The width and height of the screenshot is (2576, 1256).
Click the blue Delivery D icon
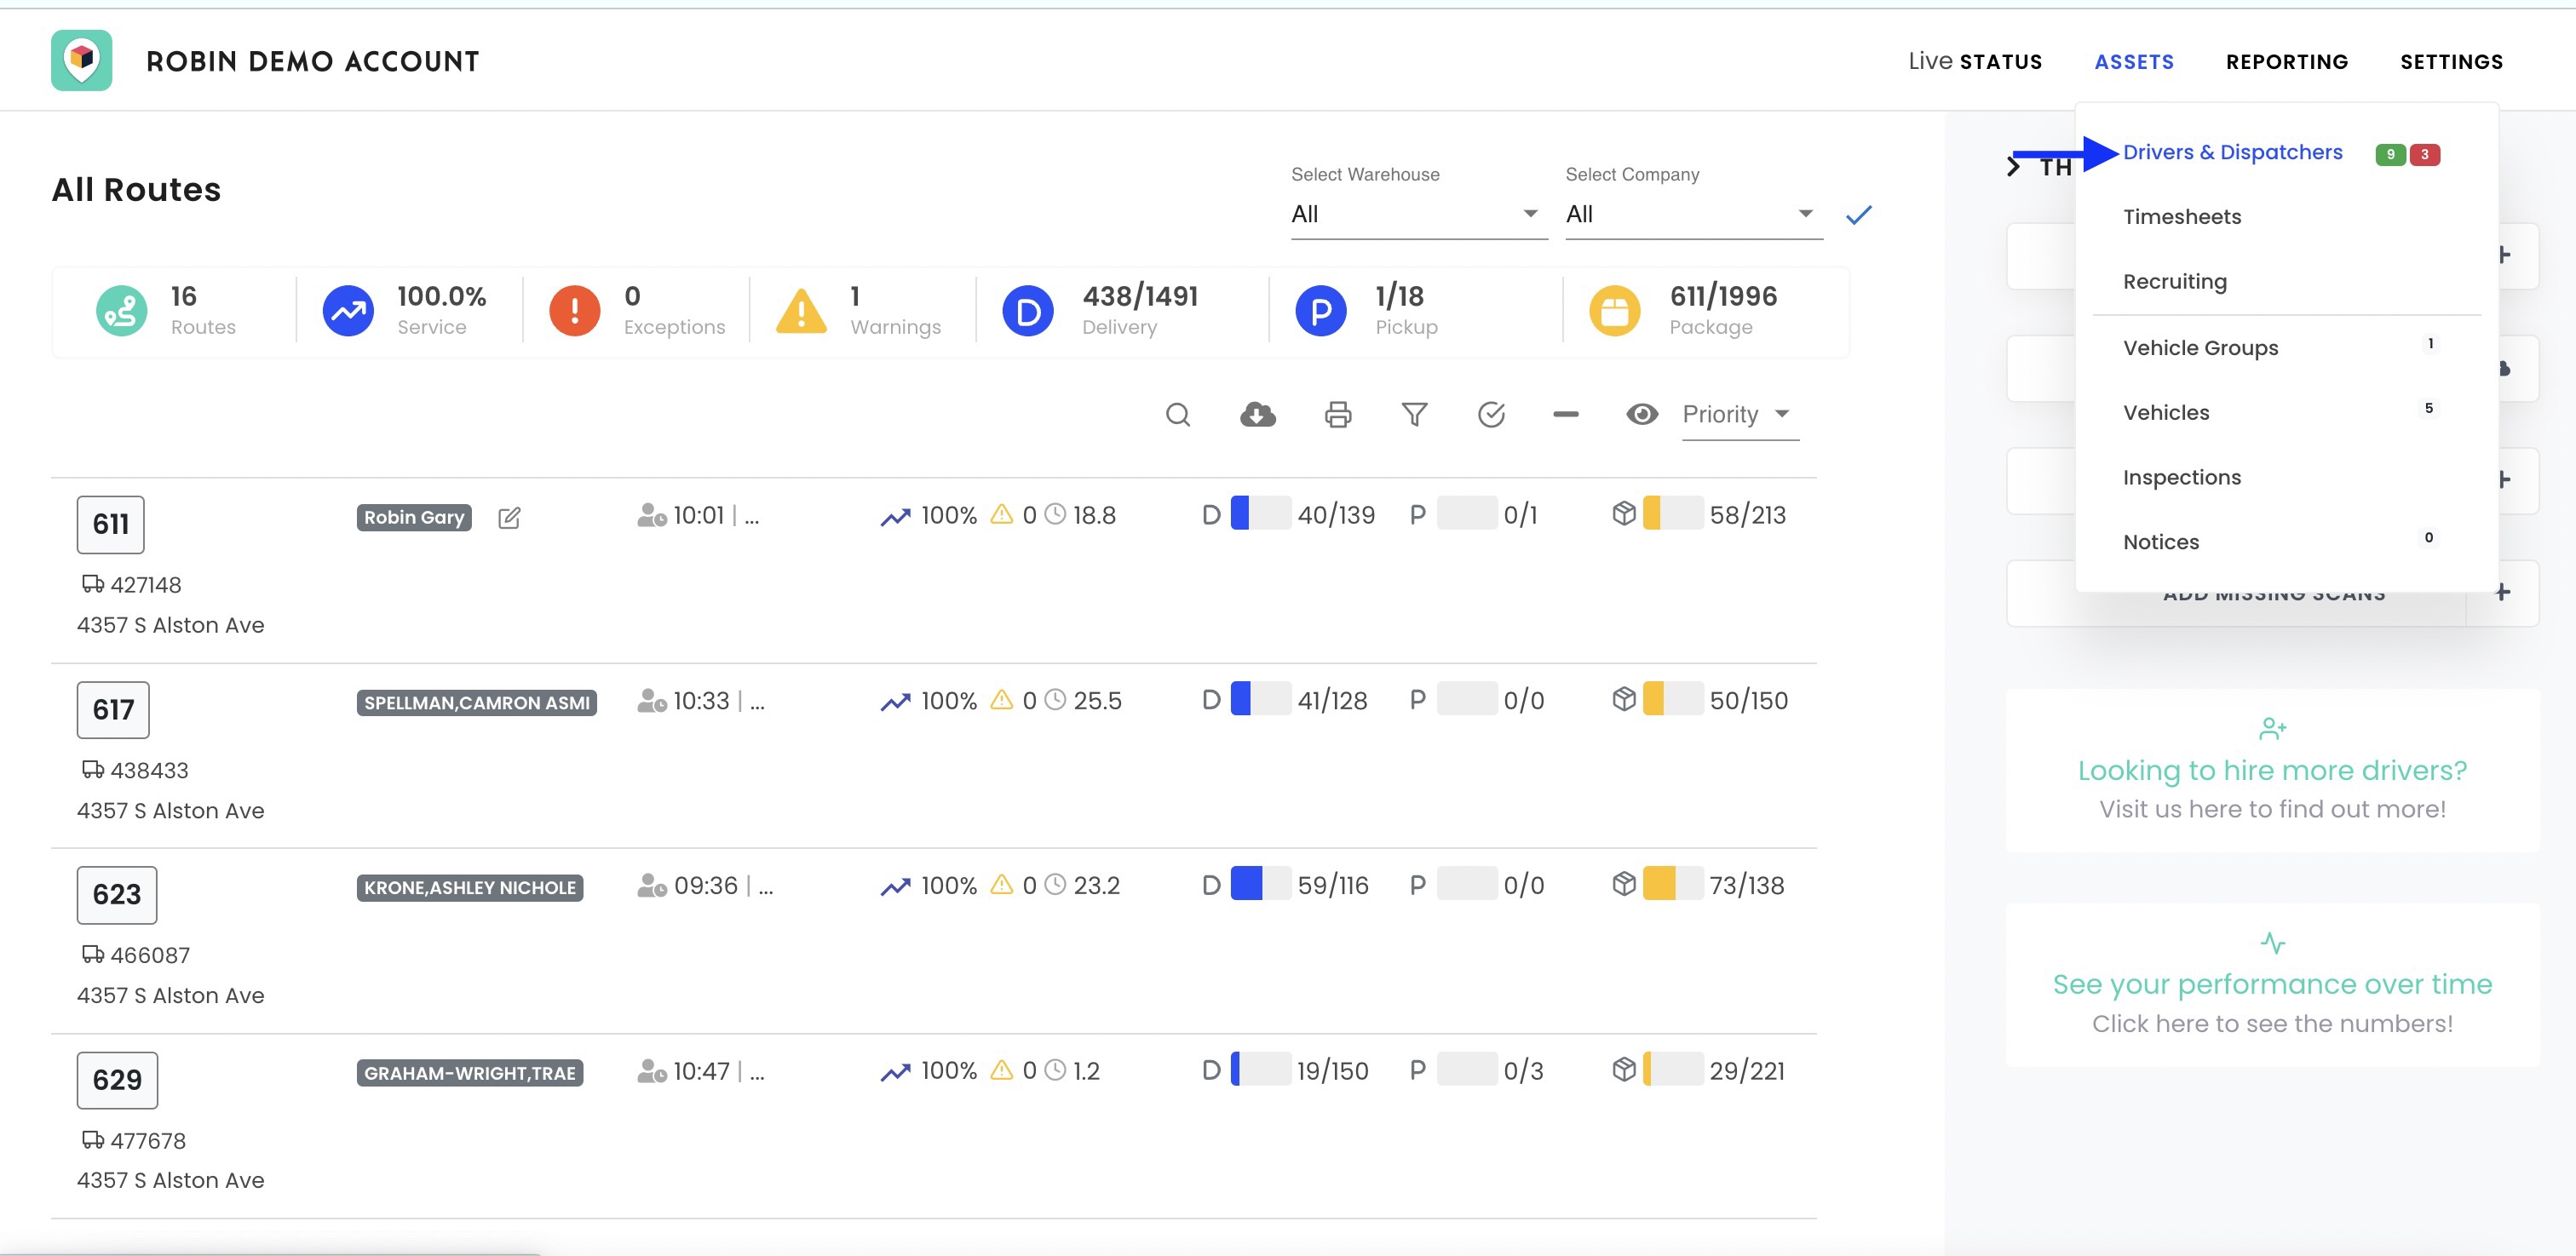pyautogui.click(x=1028, y=311)
